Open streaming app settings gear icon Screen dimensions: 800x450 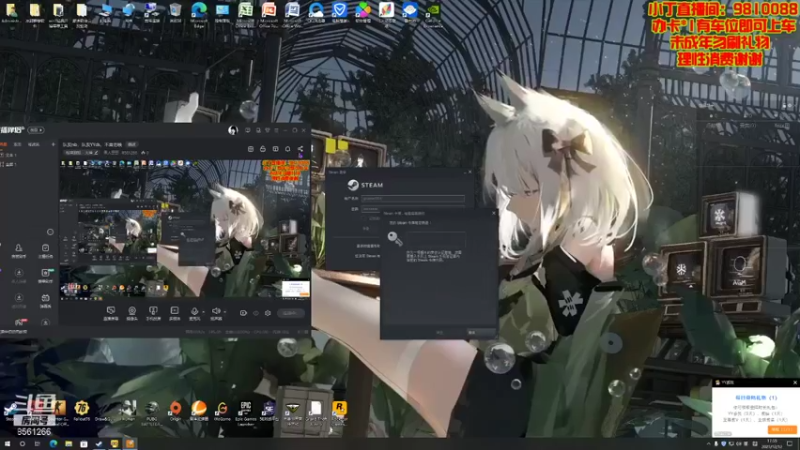tap(268, 313)
